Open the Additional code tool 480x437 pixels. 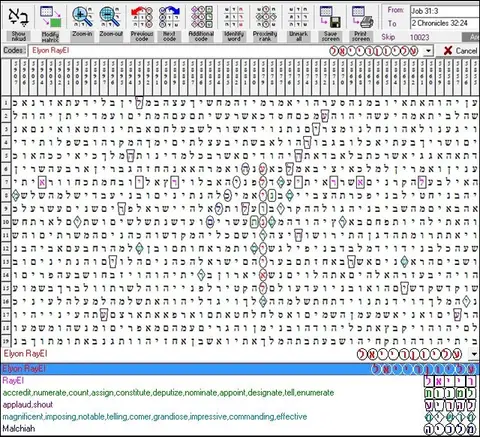pos(201,17)
